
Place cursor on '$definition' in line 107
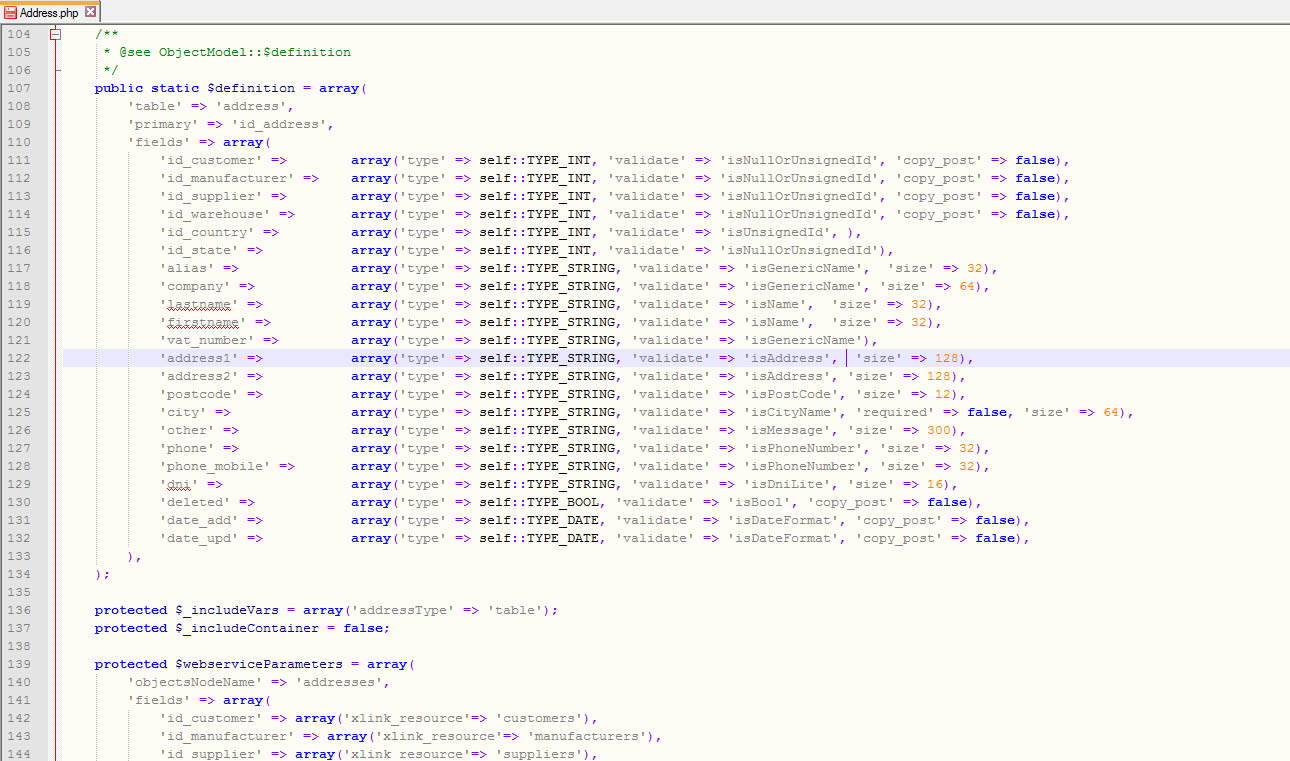[250, 88]
